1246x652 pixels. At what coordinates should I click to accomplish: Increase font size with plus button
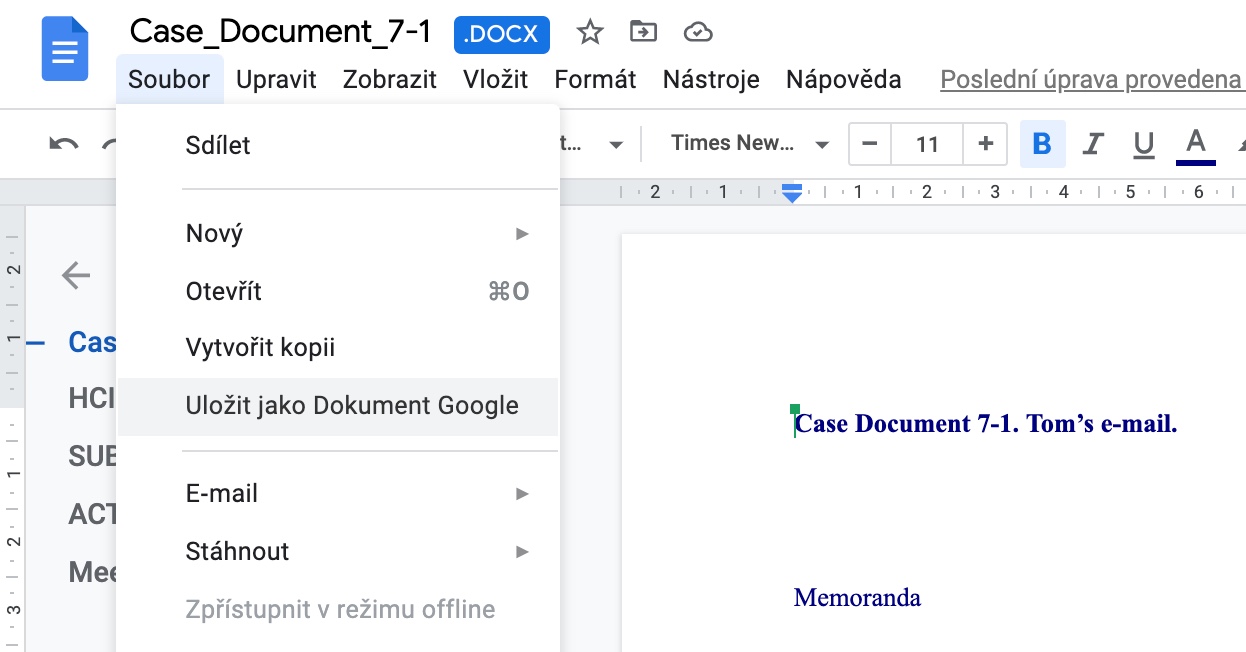click(985, 144)
